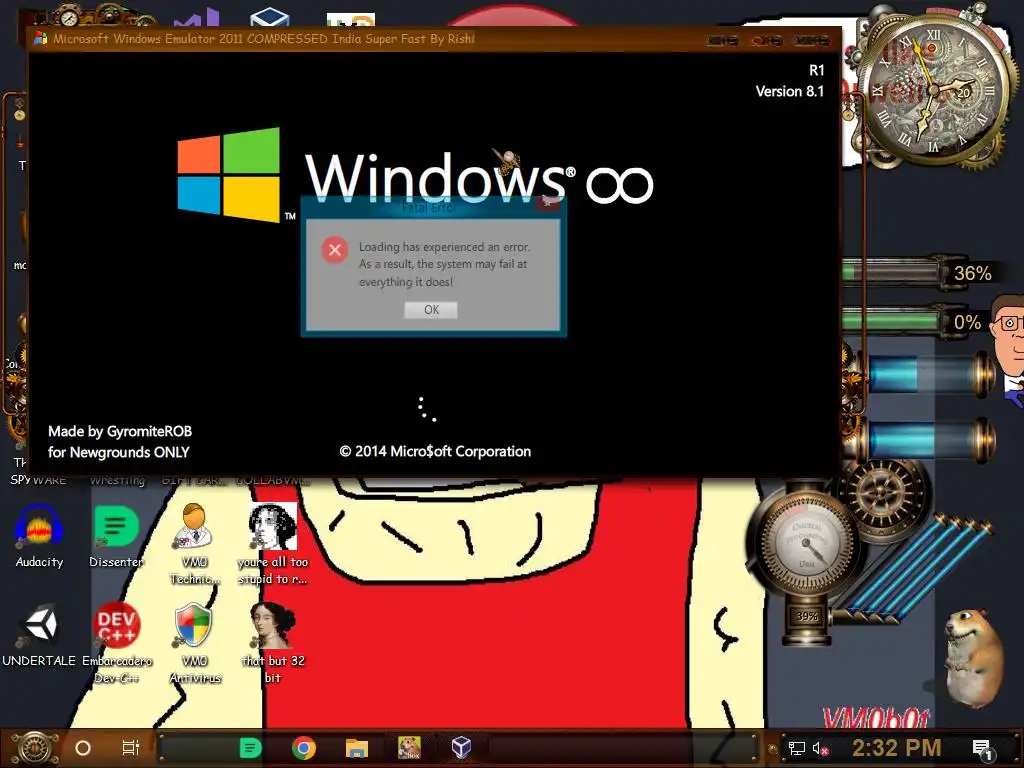Click the steampunk analog clock gadget
Viewport: 1024px width, 768px height.
[934, 89]
